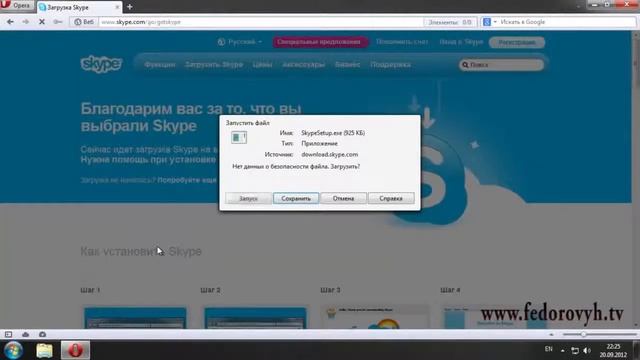Viewport: 640px width, 360px height.
Task: Click the application file icon in dialog
Action: 239,138
